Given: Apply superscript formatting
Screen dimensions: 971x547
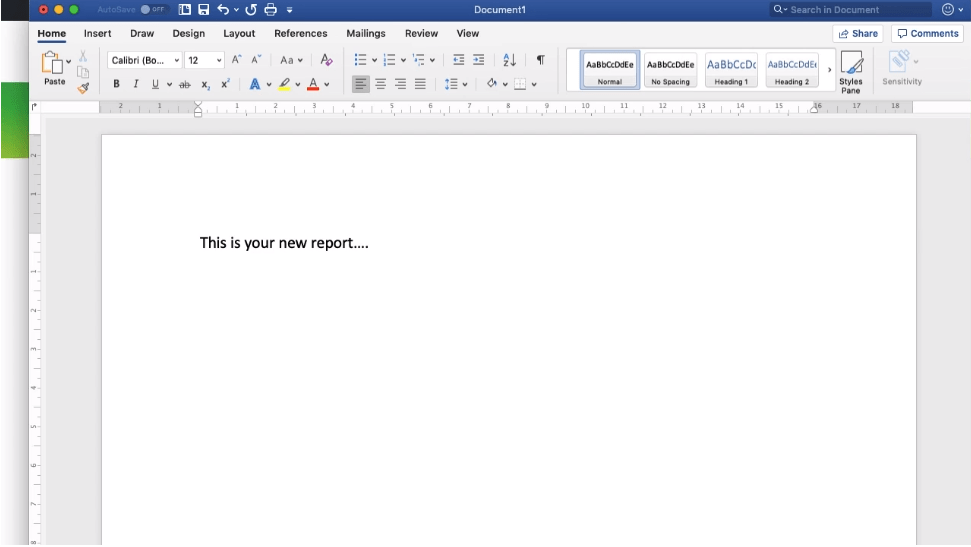Looking at the screenshot, I should [x=225, y=84].
